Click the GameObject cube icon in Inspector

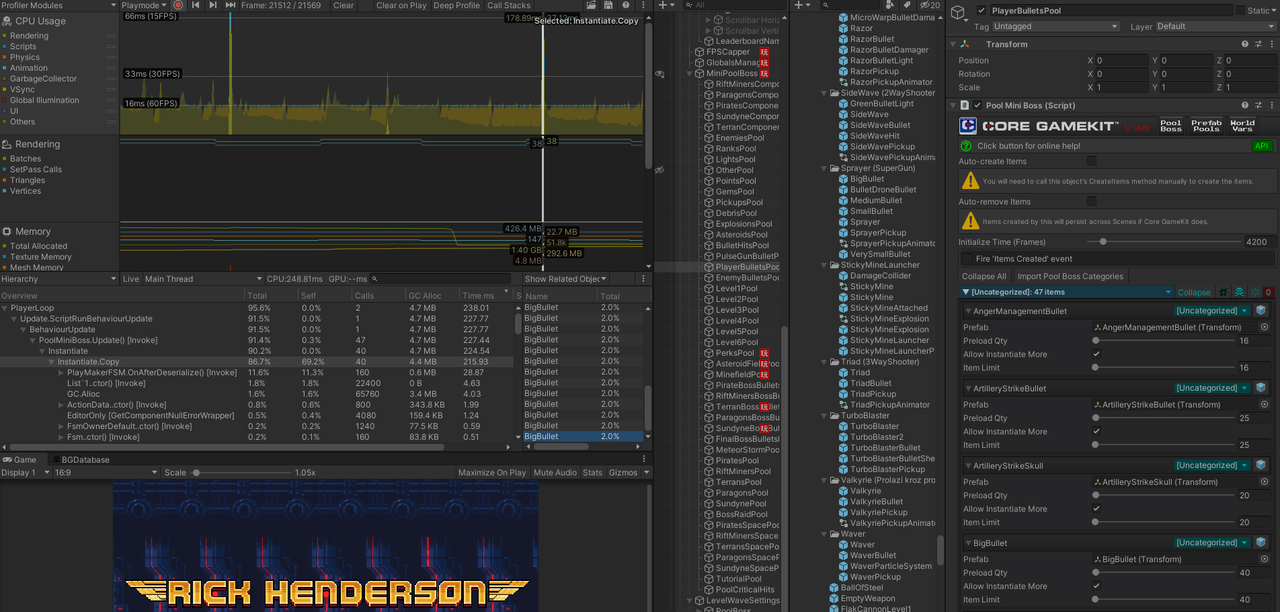(x=959, y=12)
